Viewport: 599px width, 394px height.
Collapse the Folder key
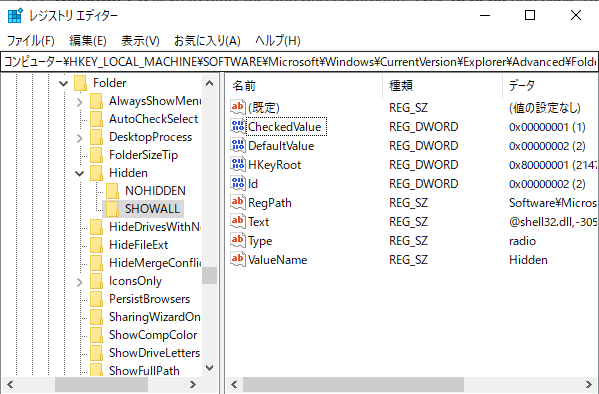pyautogui.click(x=63, y=83)
